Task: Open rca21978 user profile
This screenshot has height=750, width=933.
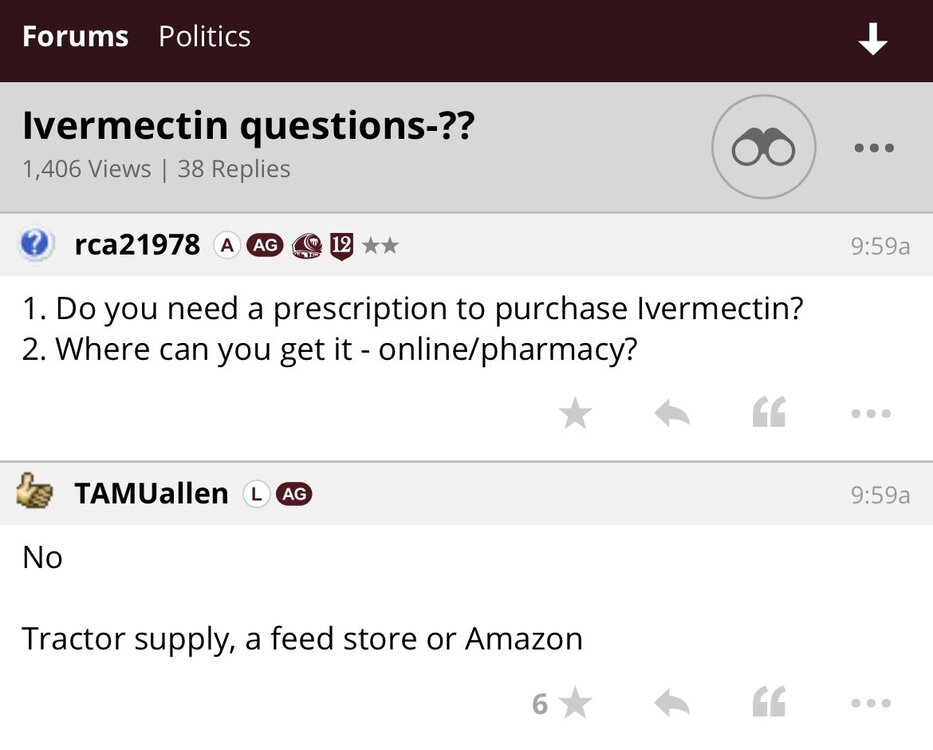Action: point(137,244)
